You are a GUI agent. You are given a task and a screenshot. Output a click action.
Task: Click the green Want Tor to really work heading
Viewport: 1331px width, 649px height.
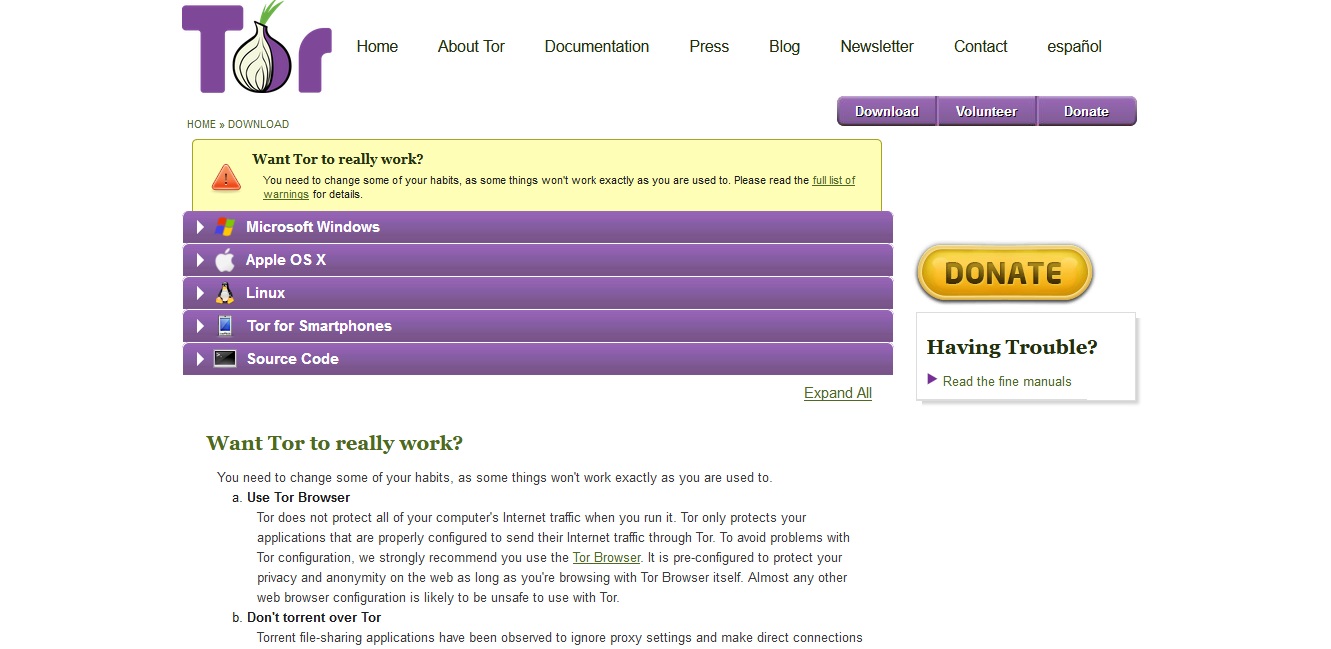[335, 443]
